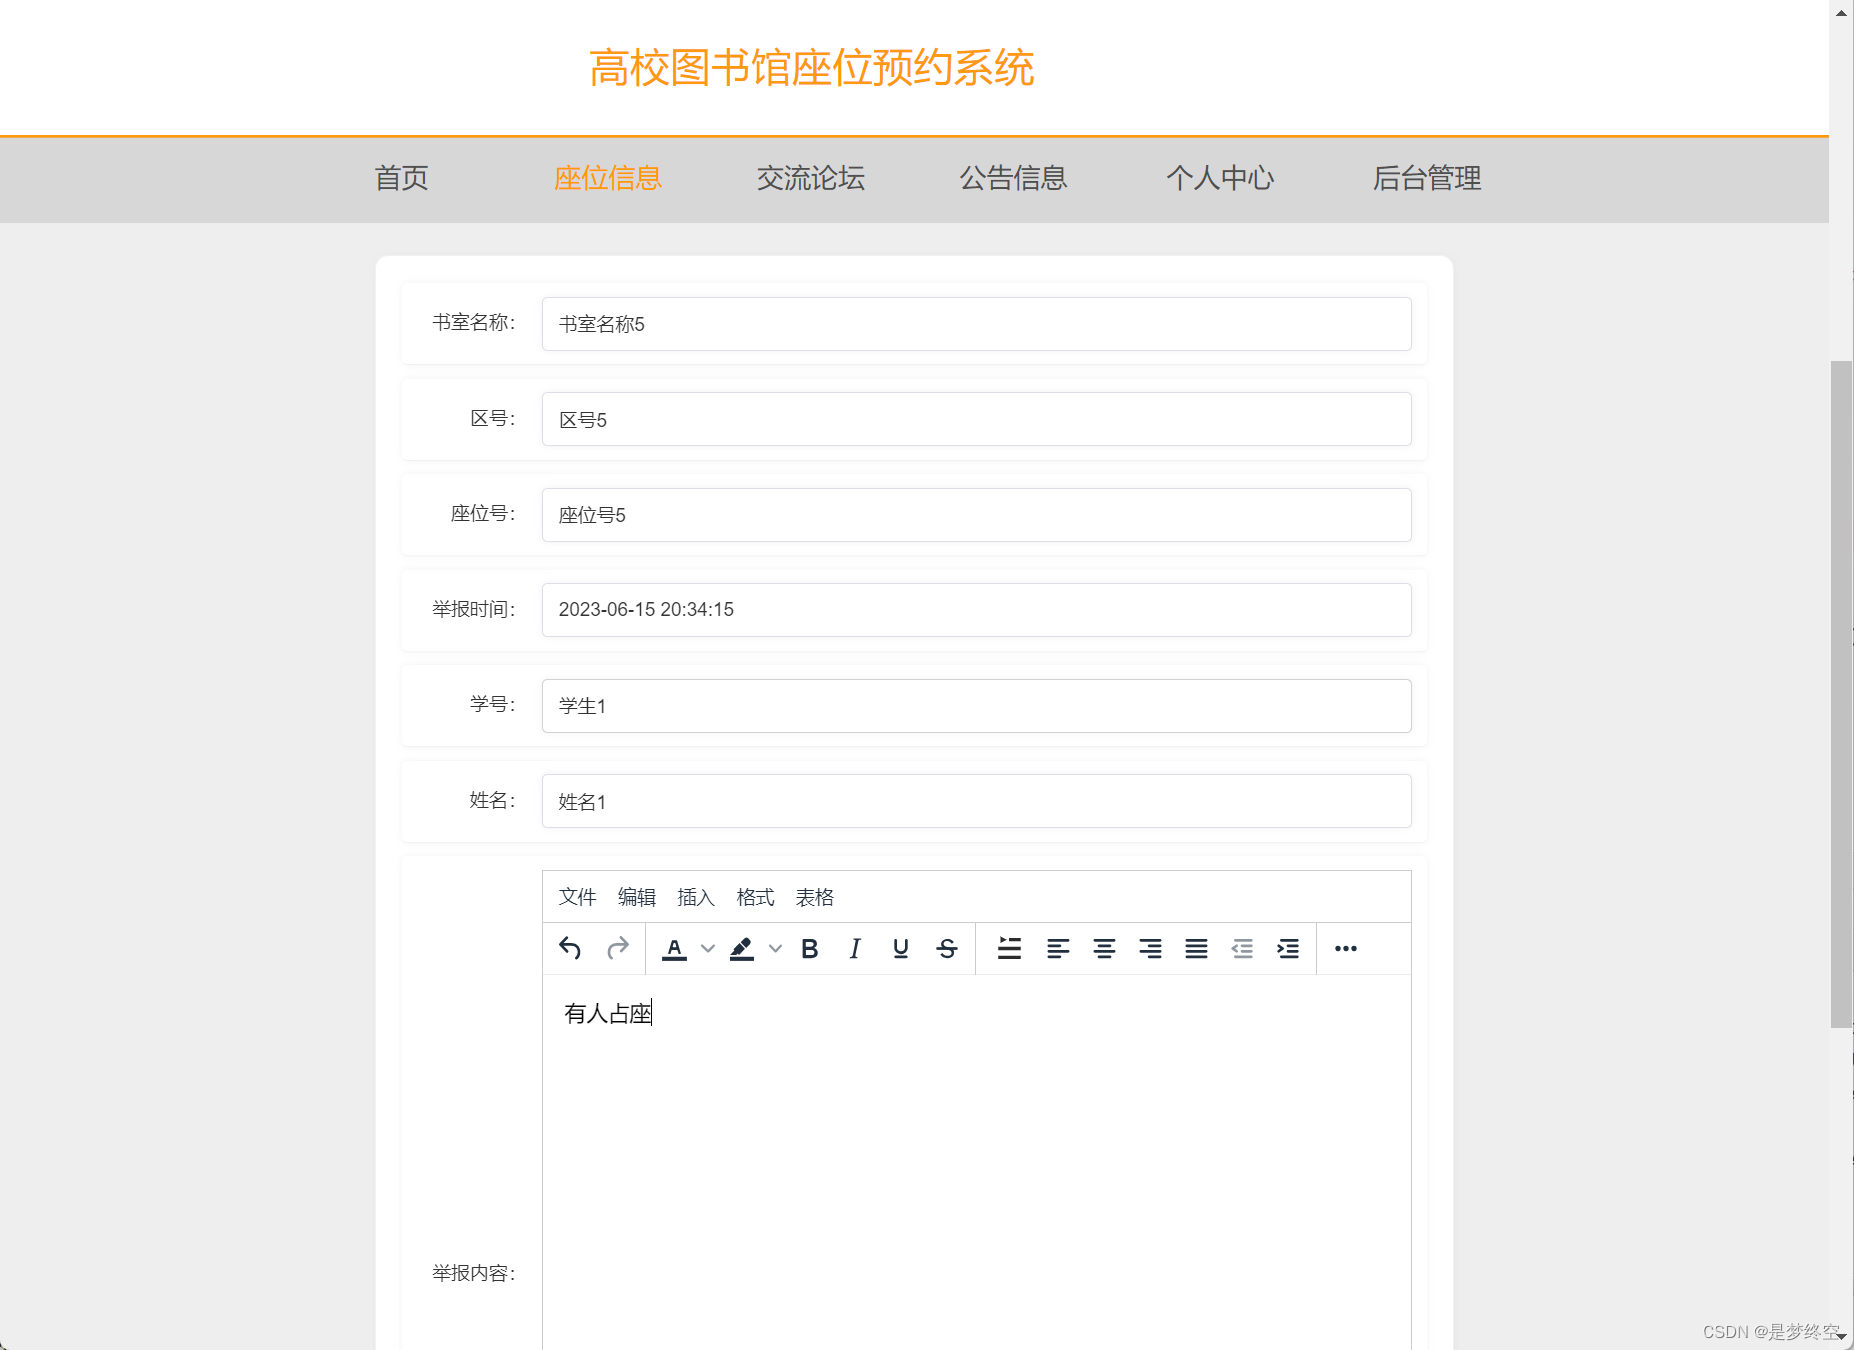Switch to the 交流论坛 tab
Viewport: 1854px width, 1350px height.
(x=811, y=179)
